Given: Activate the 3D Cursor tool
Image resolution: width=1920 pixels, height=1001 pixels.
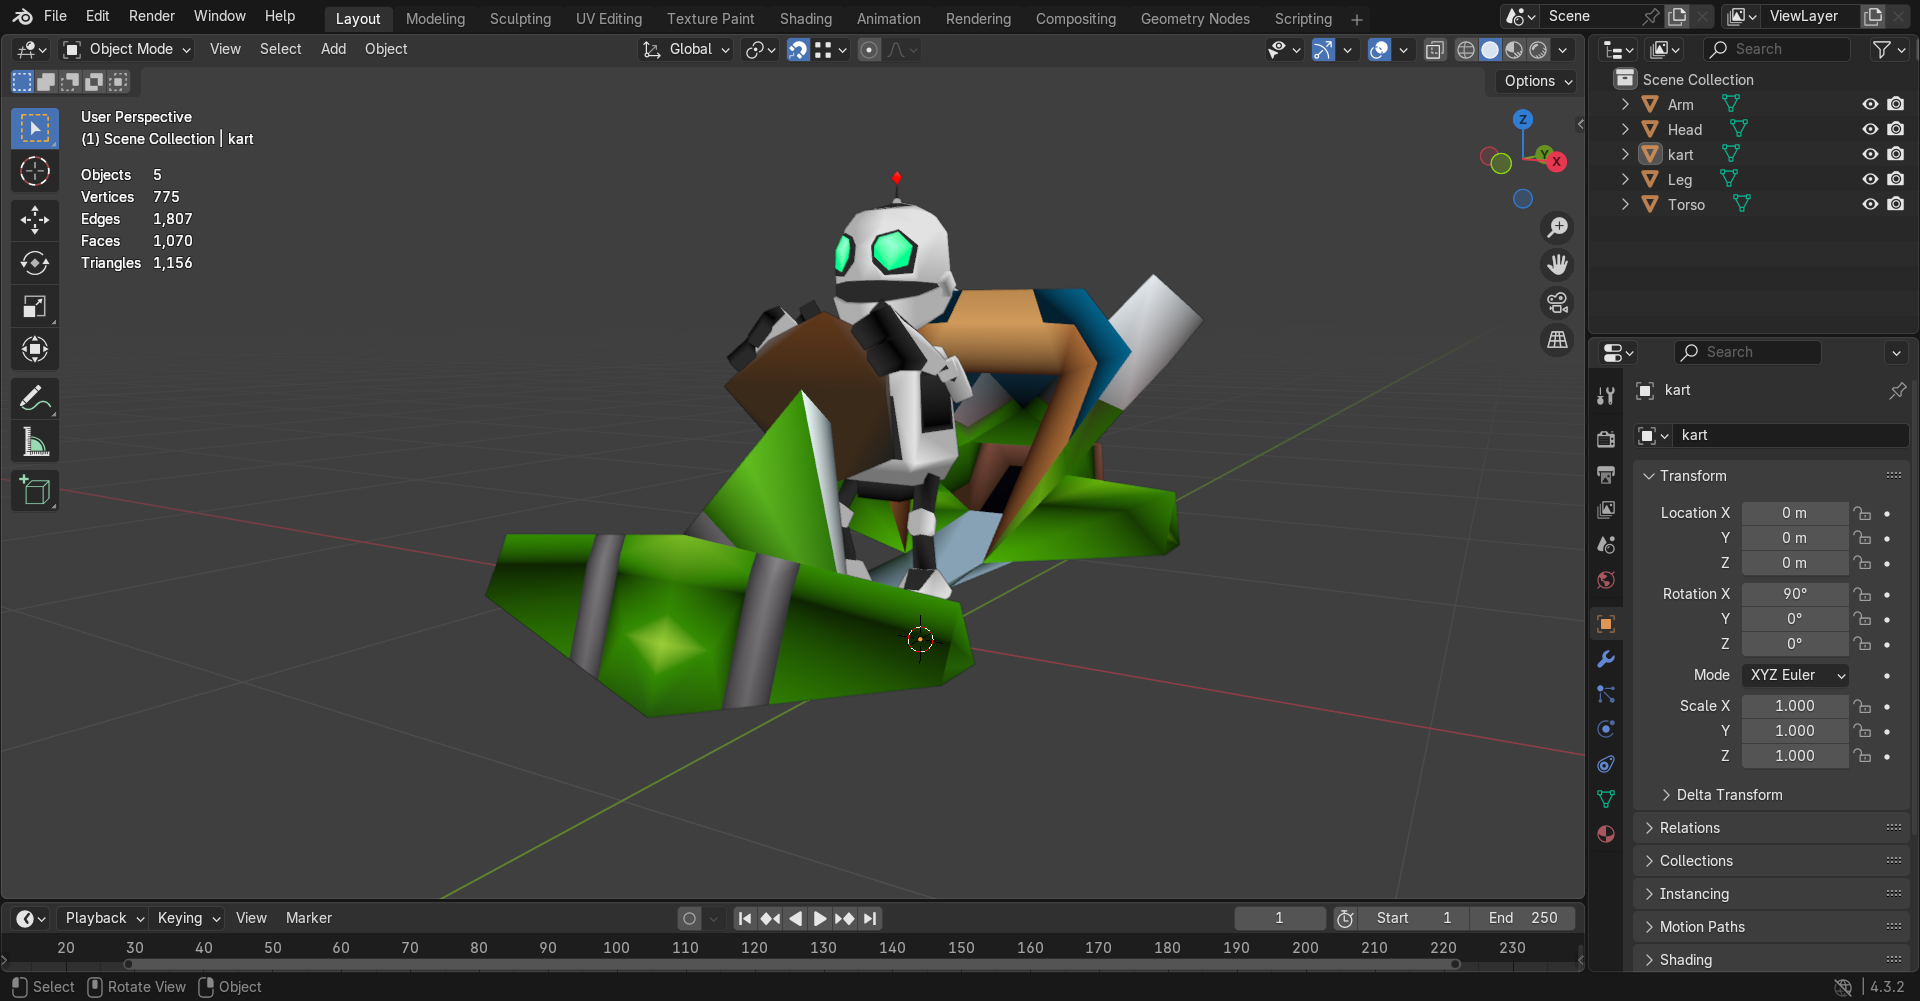Looking at the screenshot, I should (35, 172).
